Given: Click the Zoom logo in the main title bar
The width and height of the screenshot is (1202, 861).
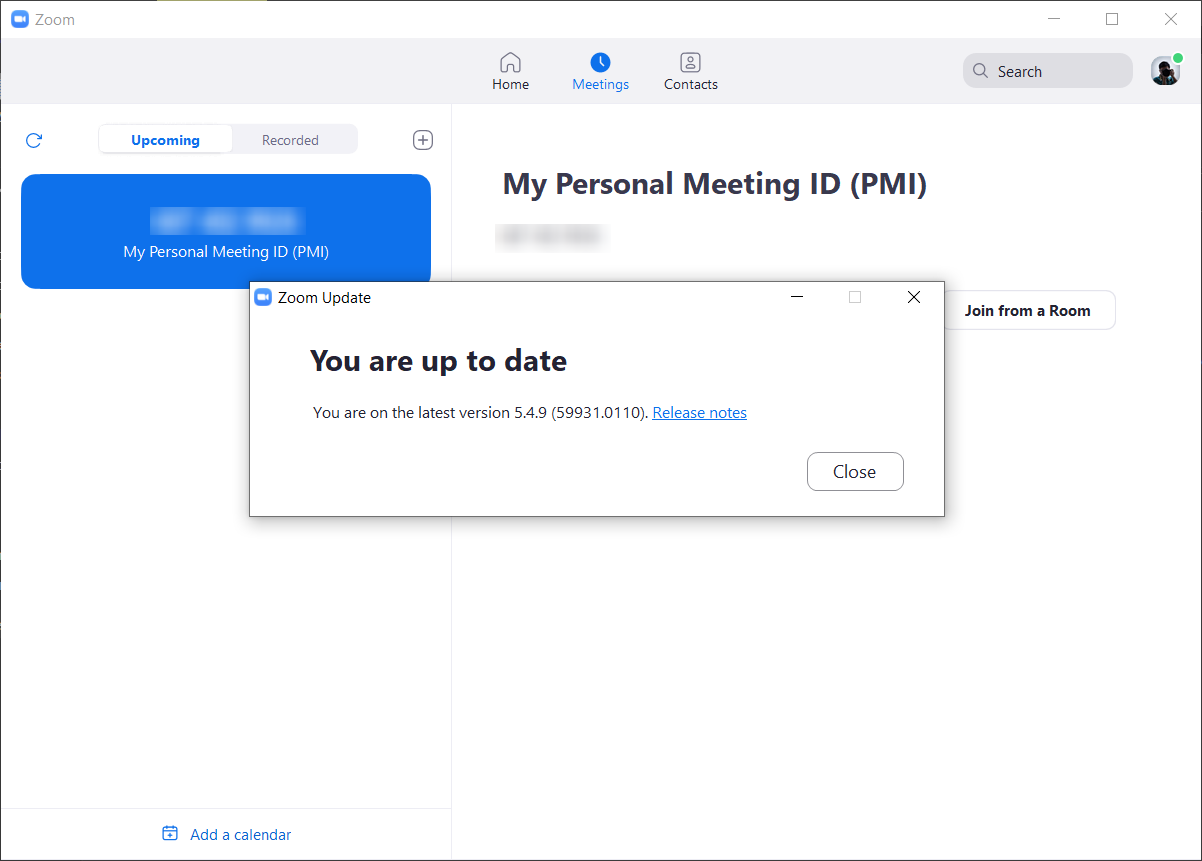Looking at the screenshot, I should pyautogui.click(x=20, y=19).
